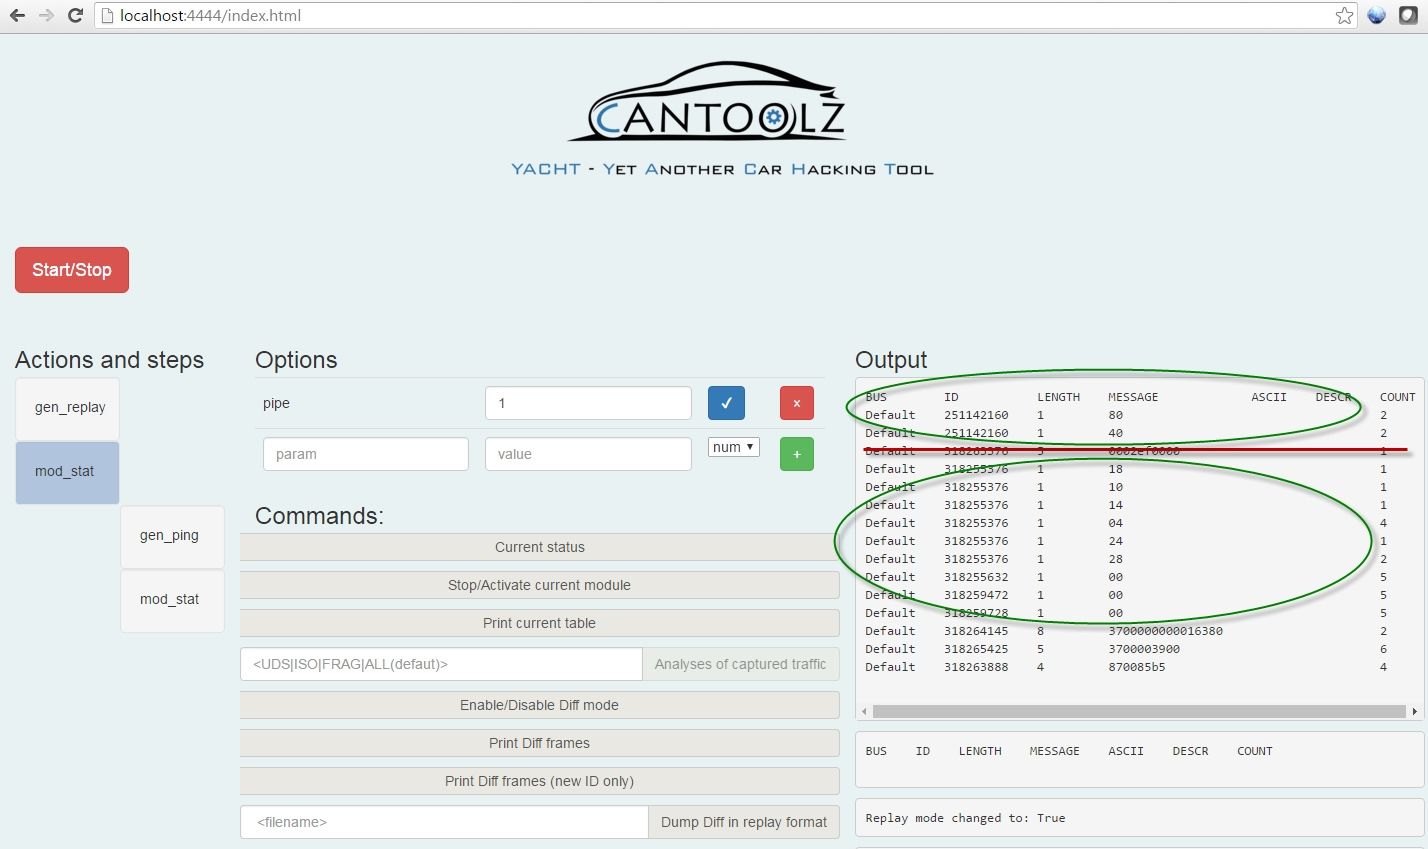Click ID 318265425 in output
The height and width of the screenshot is (849, 1428).
[976, 649]
